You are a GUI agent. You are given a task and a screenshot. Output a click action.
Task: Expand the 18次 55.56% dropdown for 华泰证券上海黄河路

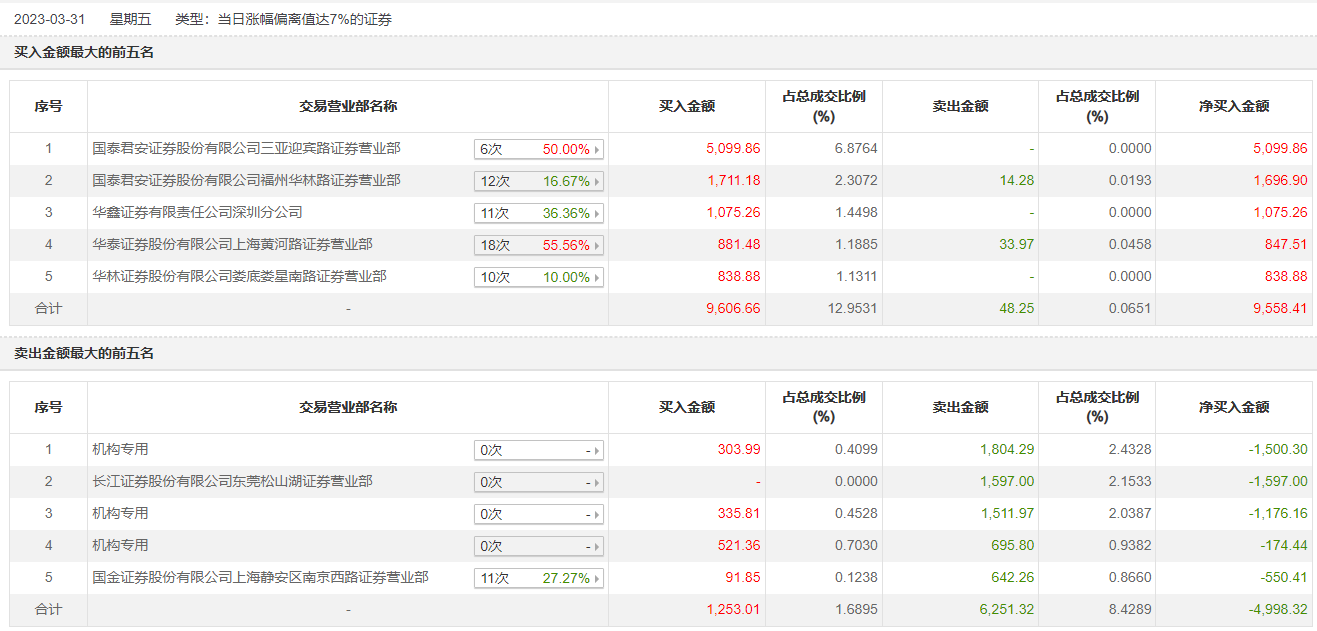tap(538, 245)
